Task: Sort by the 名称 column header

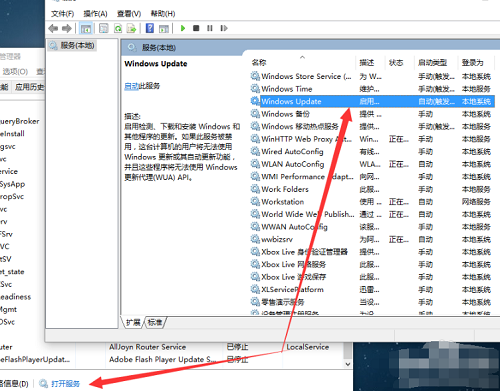Action: (259, 62)
